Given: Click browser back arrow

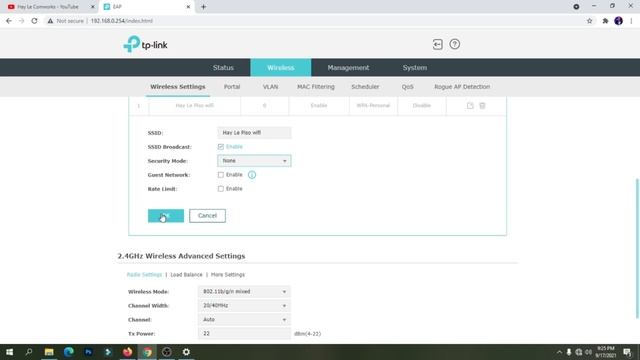Looking at the screenshot, I should tap(9, 21).
